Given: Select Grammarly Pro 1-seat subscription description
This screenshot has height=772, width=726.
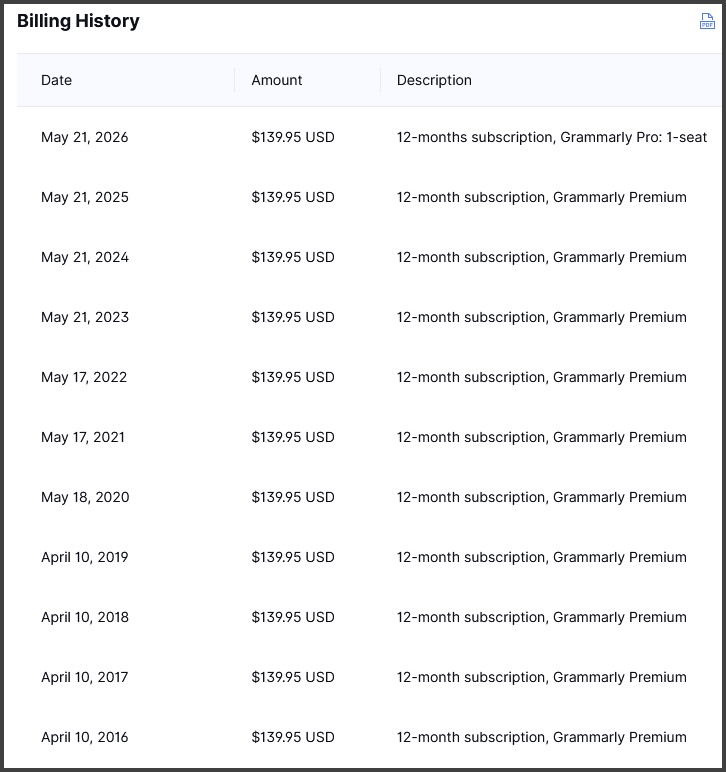Looking at the screenshot, I should pos(552,137).
